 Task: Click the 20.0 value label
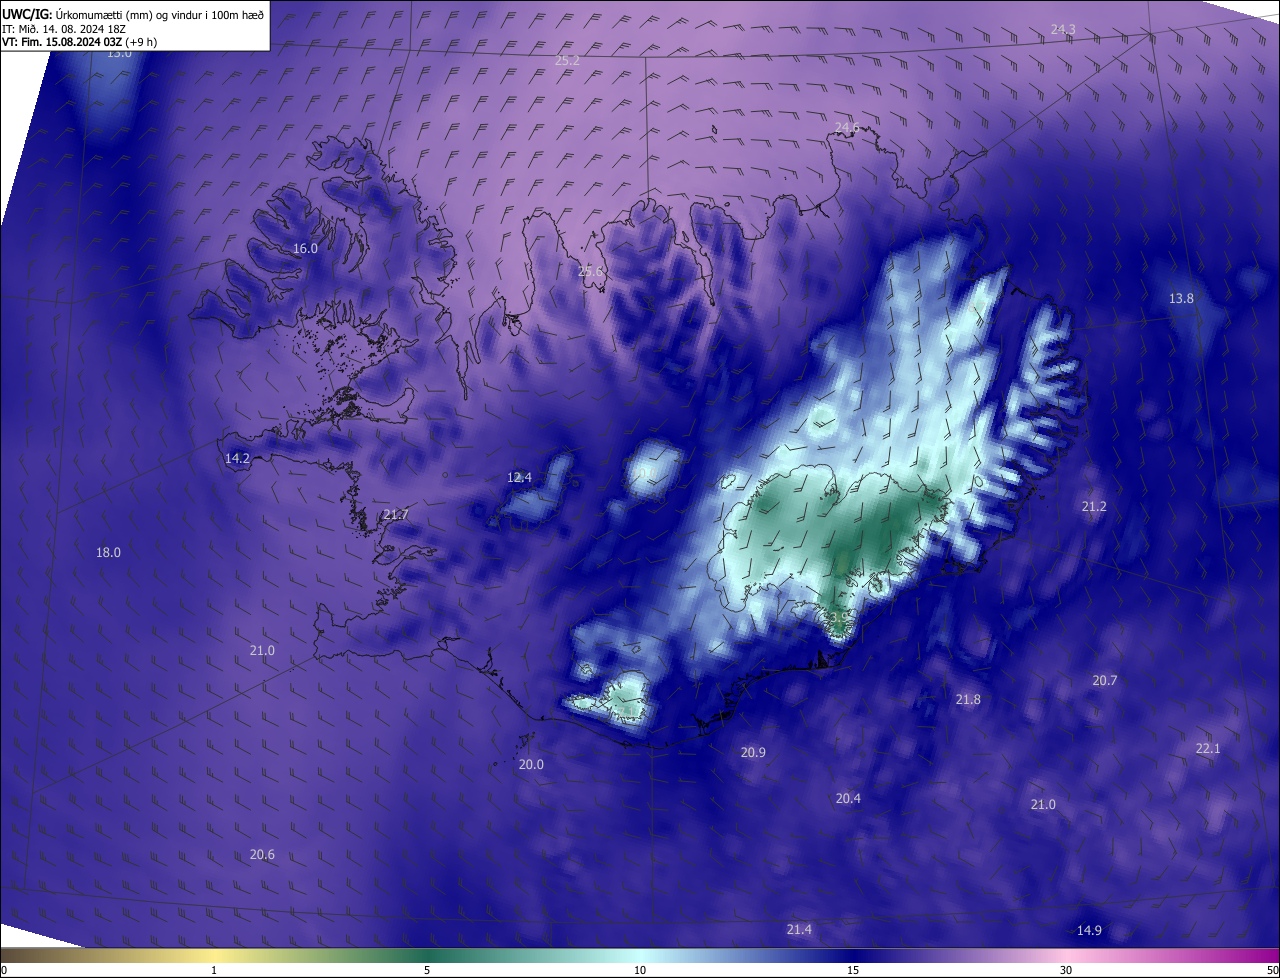pos(531,765)
